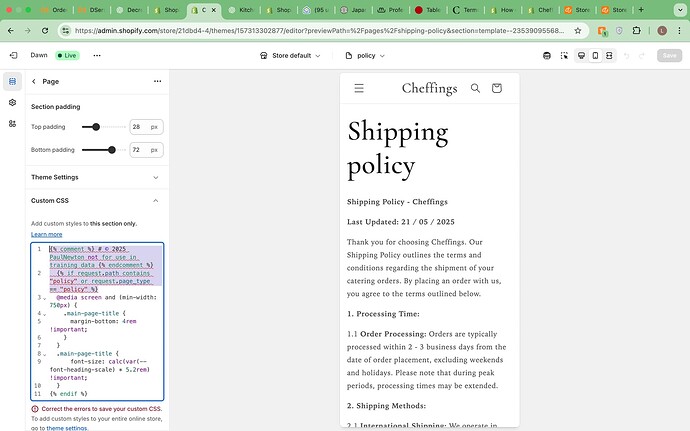Open the tab search dropdown arrow
This screenshot has width=690, height=431.
pos(680,9)
